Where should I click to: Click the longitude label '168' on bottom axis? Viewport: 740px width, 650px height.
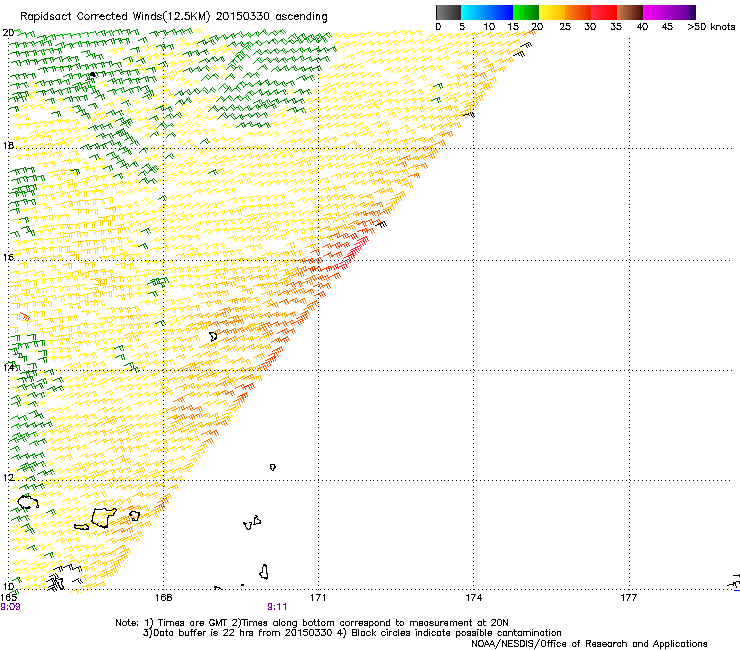click(164, 598)
